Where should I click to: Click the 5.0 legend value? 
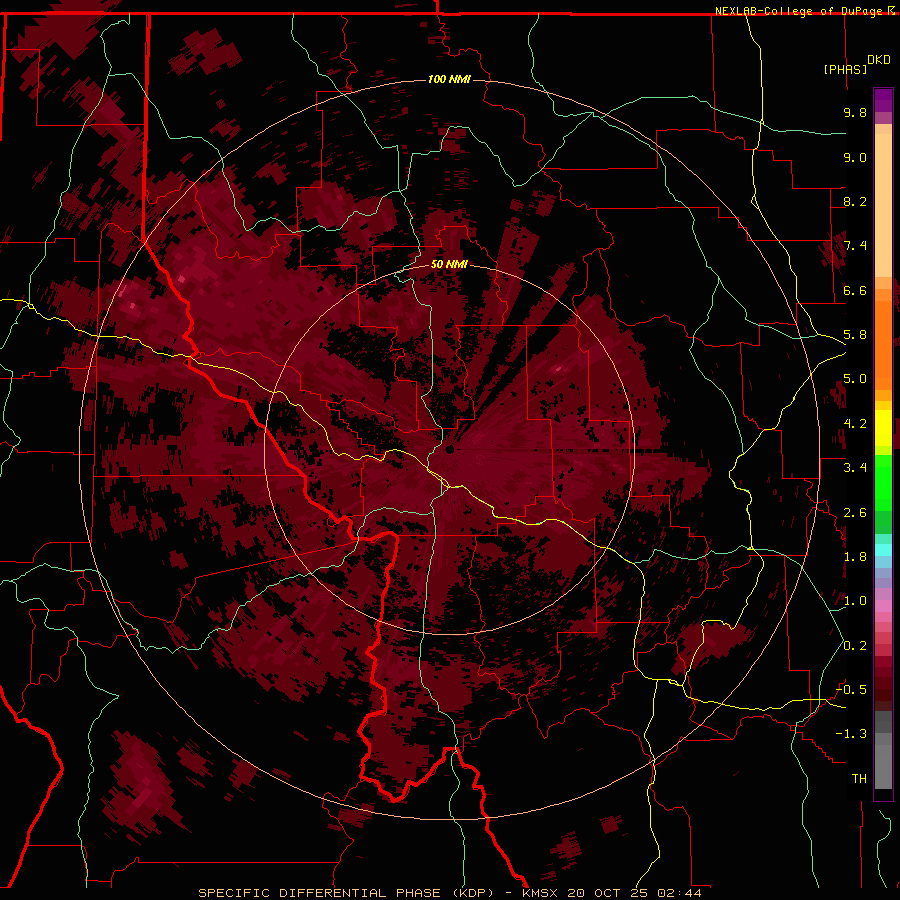(855, 379)
